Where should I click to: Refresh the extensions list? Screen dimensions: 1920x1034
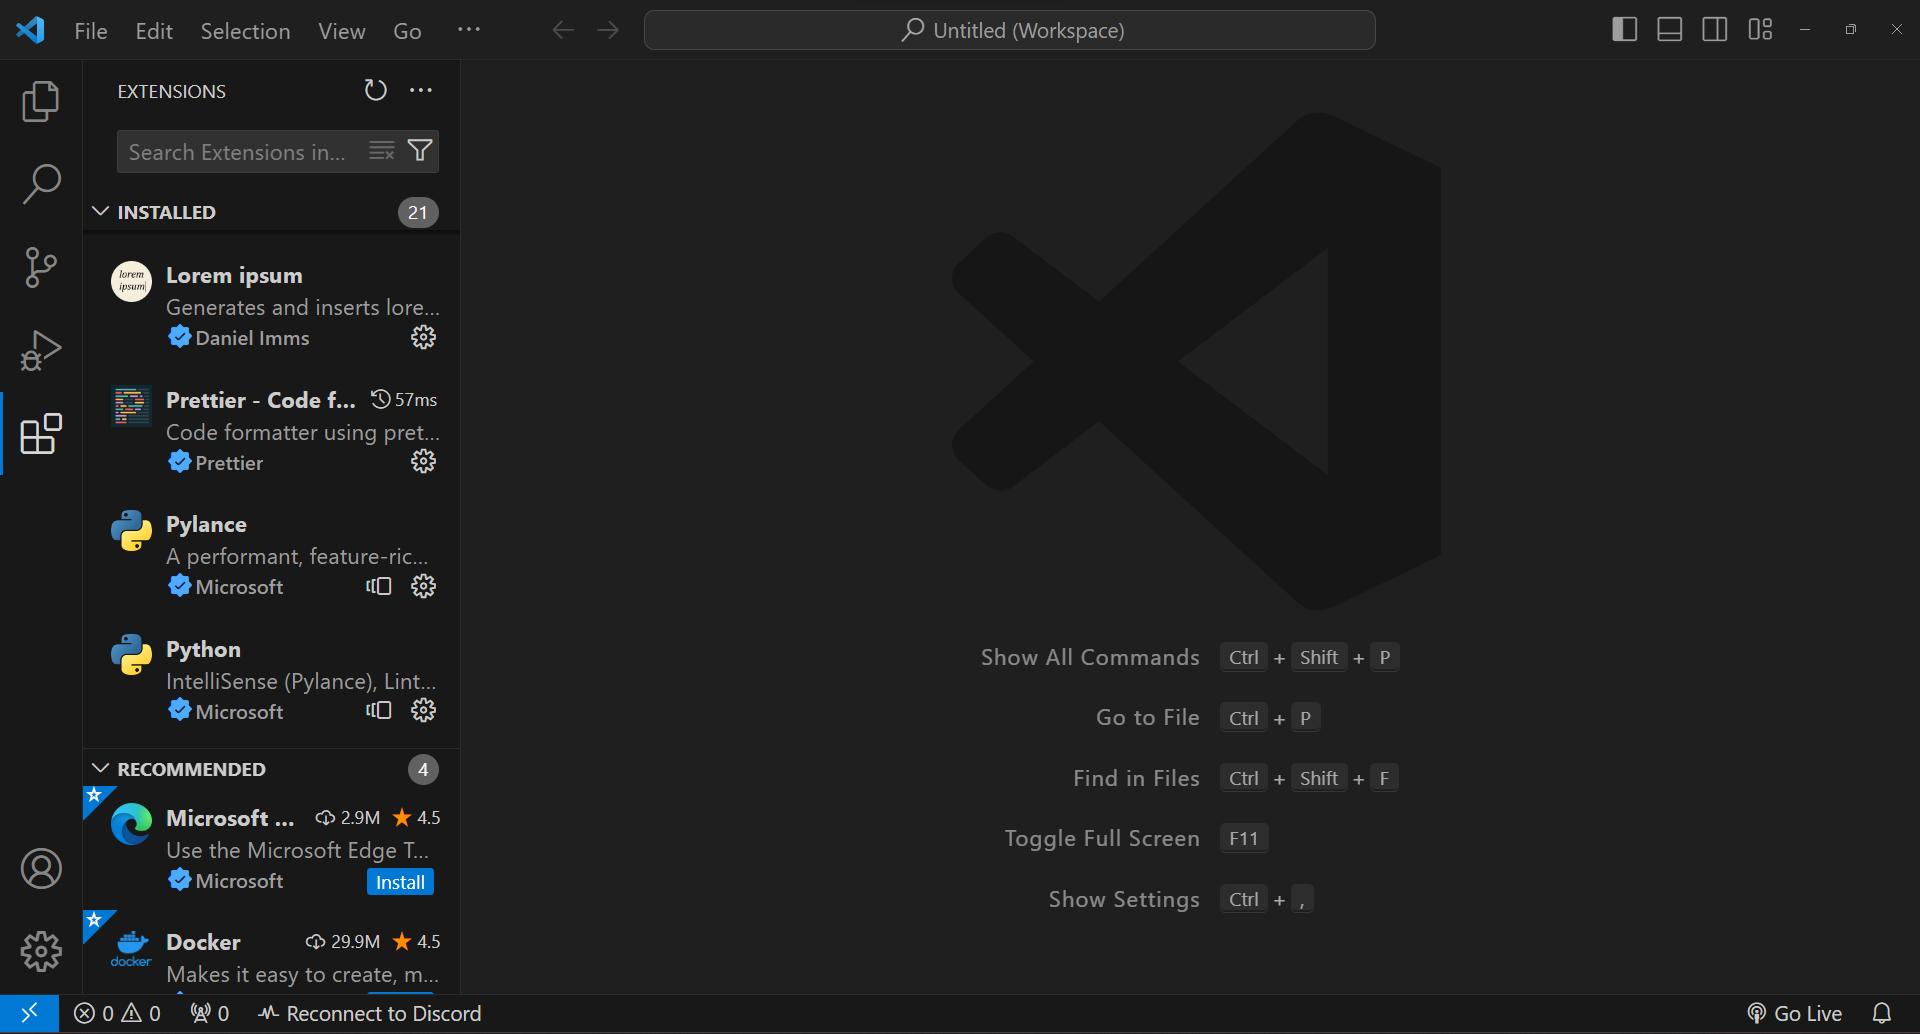click(x=375, y=91)
